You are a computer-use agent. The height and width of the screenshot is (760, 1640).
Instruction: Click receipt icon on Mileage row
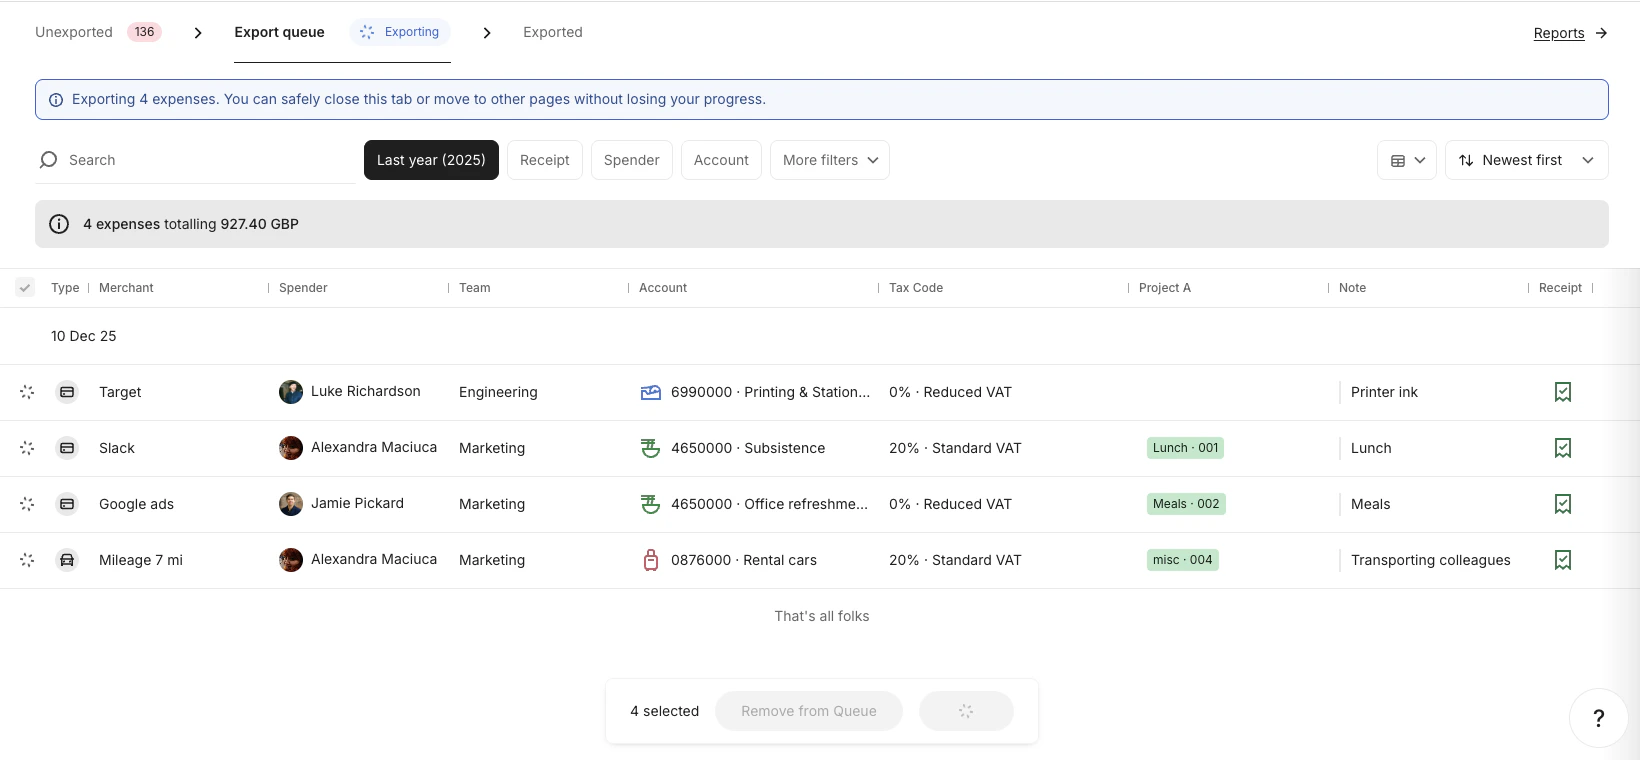pyautogui.click(x=1562, y=560)
